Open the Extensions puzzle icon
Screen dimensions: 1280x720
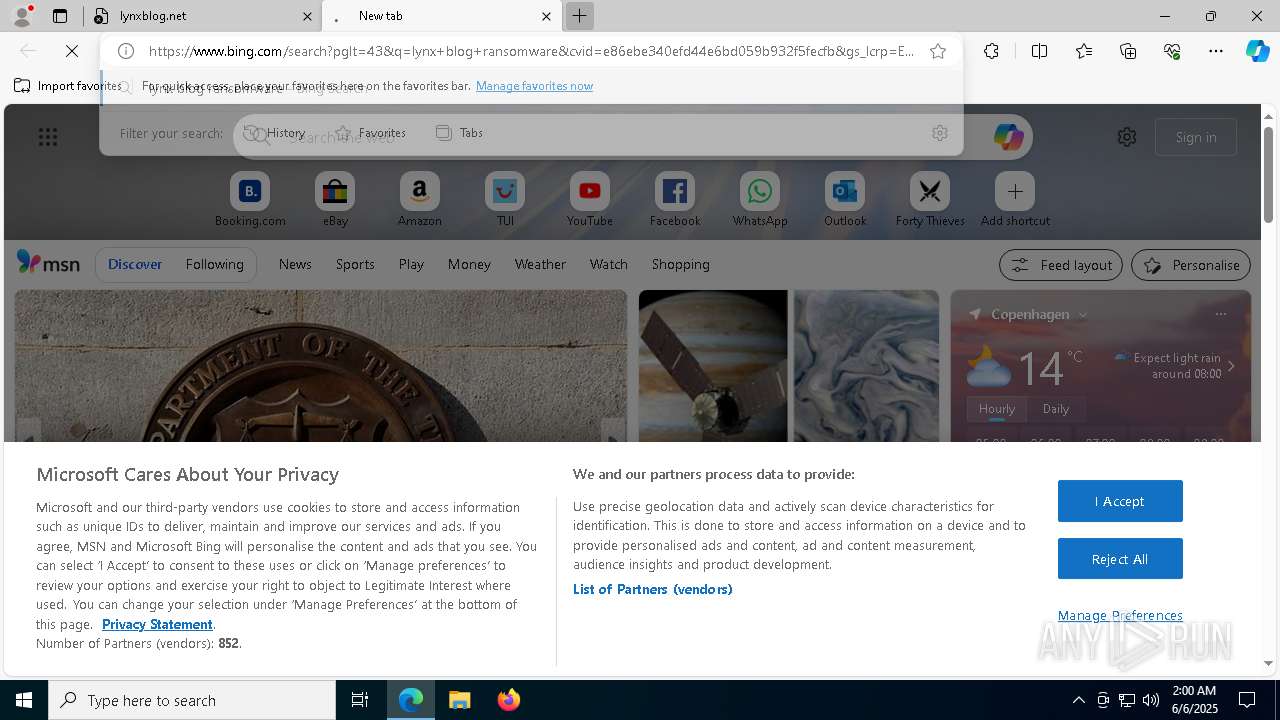click(991, 51)
